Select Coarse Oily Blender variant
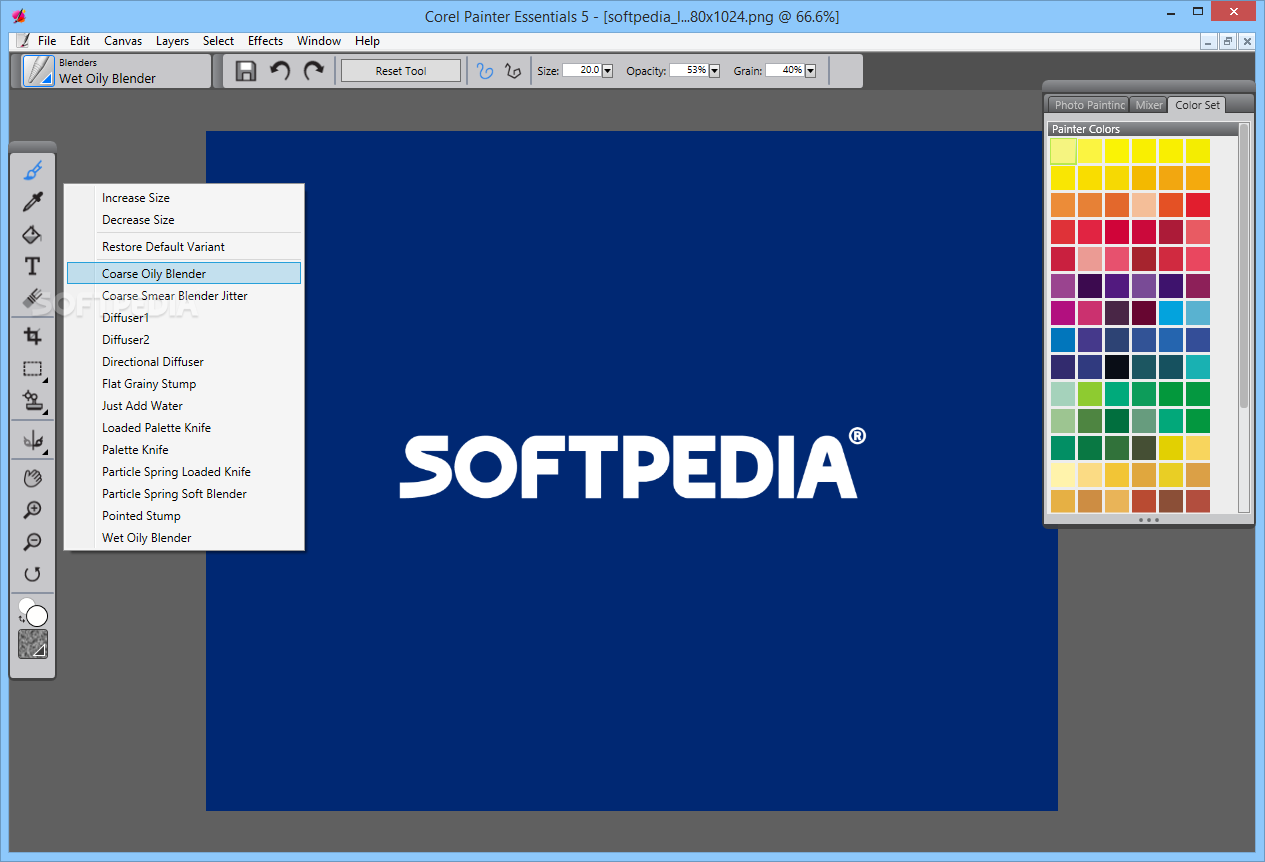 (x=183, y=274)
